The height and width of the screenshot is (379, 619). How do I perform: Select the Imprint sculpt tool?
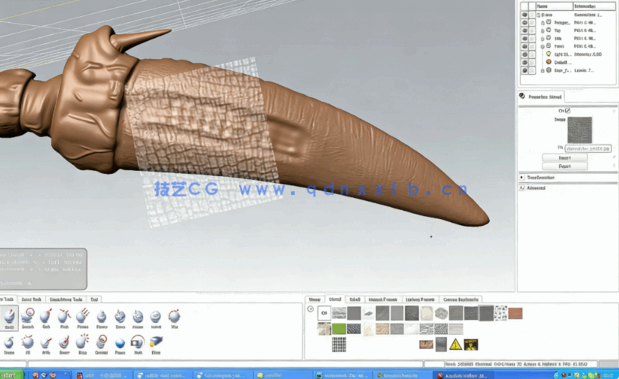point(156,318)
